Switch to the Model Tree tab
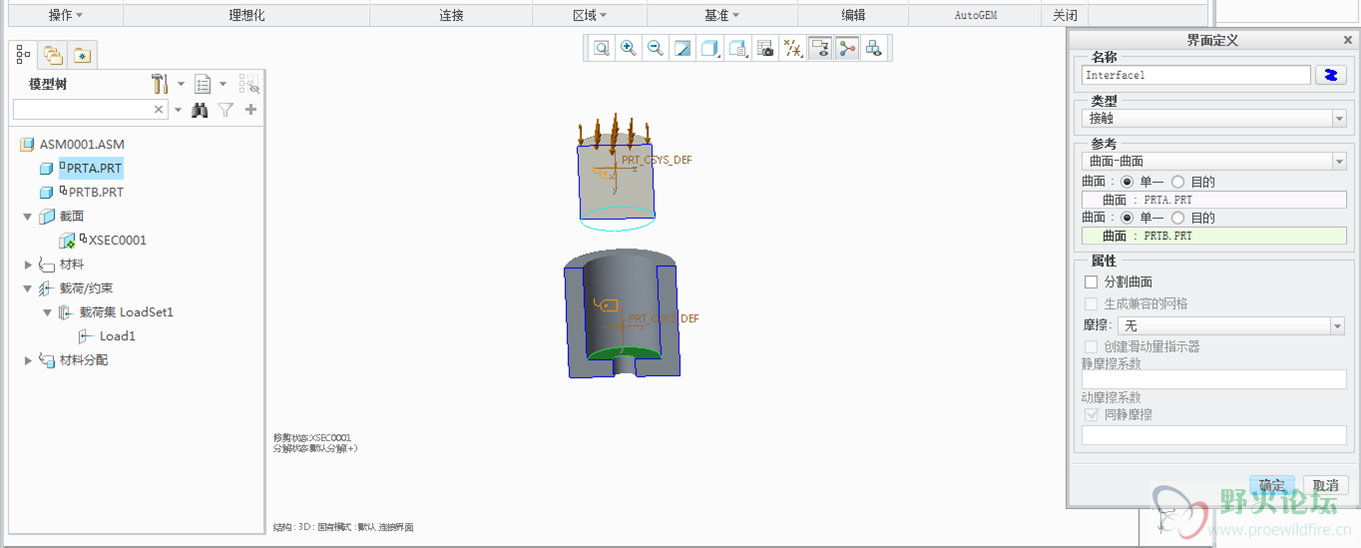 tap(24, 55)
